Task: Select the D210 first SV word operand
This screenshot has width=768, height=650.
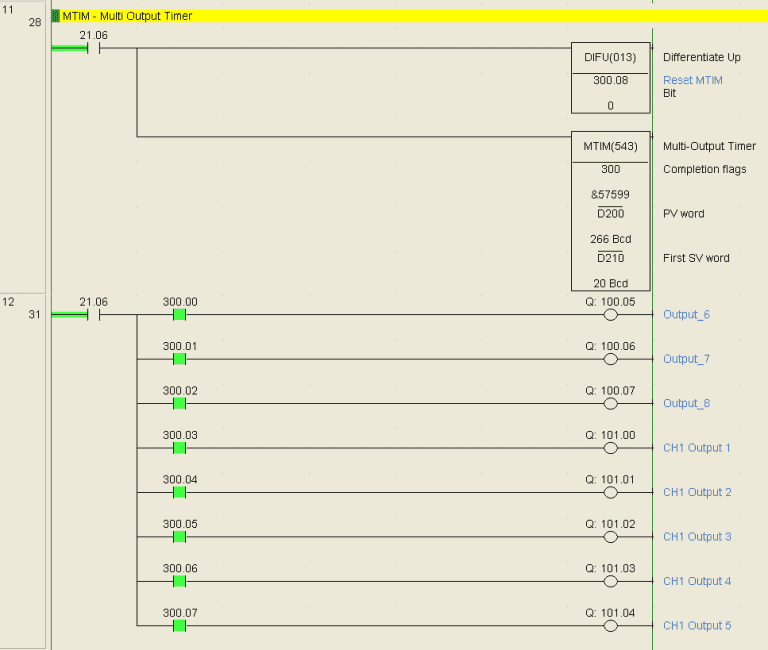Action: [x=610, y=258]
